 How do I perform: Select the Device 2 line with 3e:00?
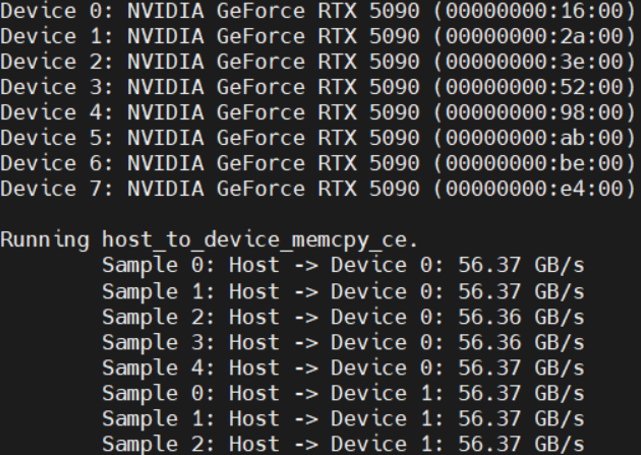318,62
